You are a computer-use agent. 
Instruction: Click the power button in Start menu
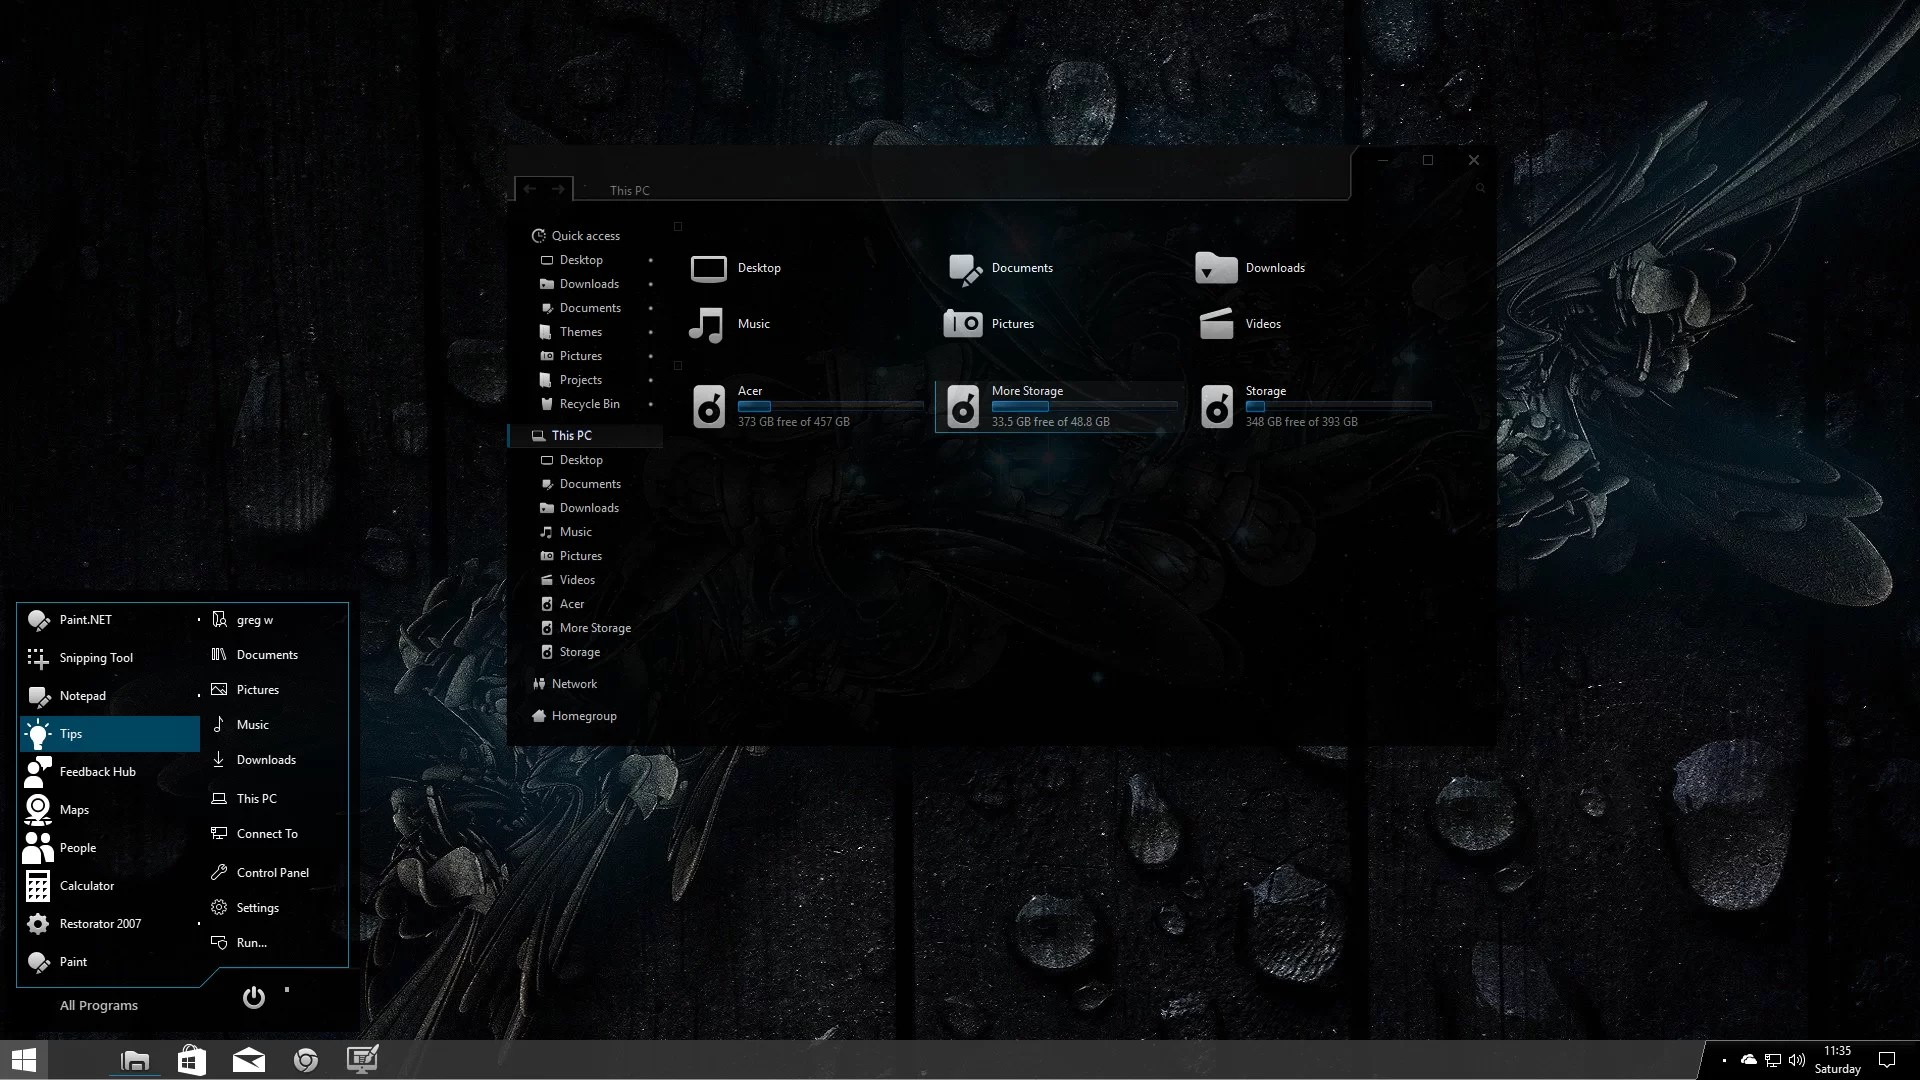(254, 997)
